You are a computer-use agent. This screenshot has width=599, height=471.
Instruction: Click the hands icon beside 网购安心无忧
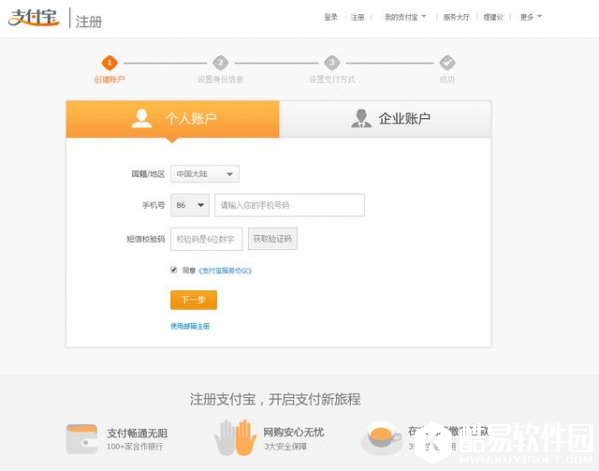point(235,438)
